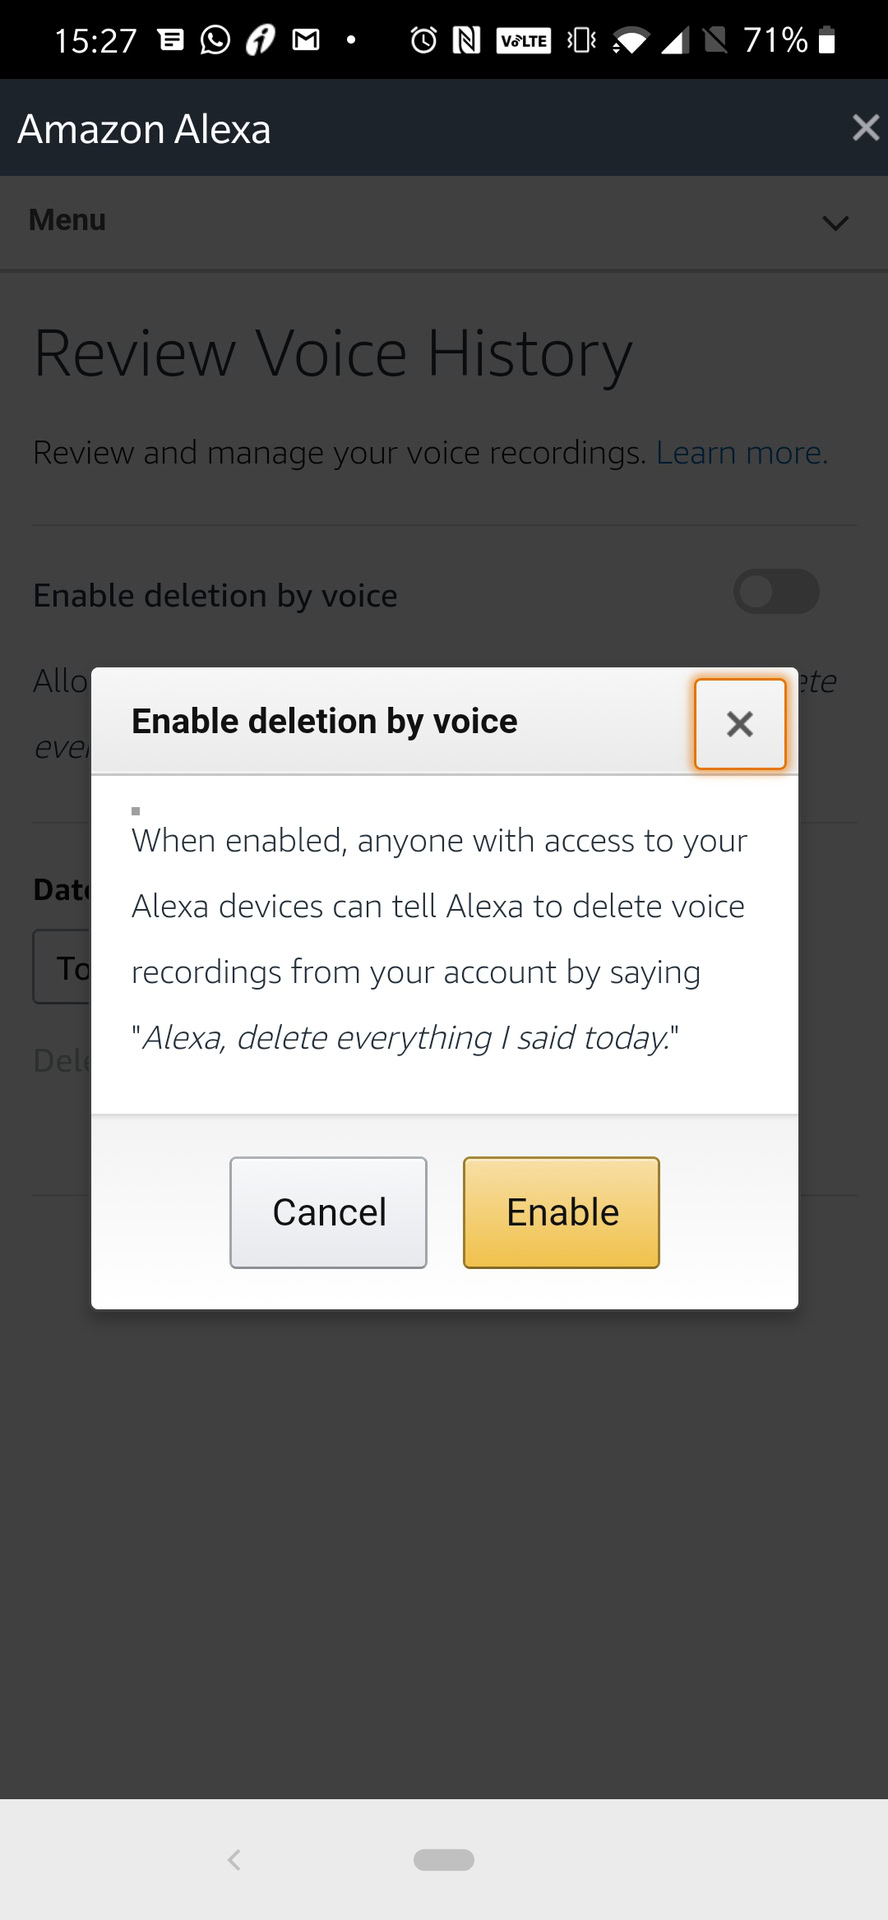Expand the Menu chevron arrow
Screen dimensions: 888x1920
[835, 222]
